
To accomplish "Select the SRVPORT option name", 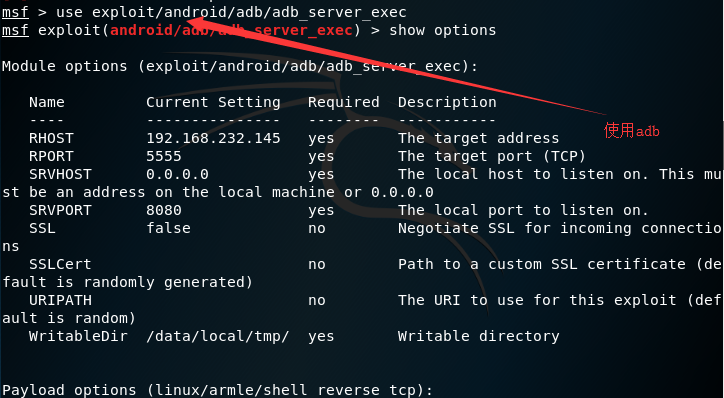I will [60, 211].
